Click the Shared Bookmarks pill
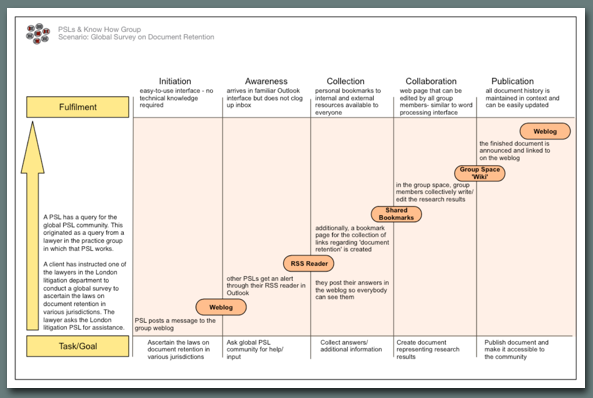 pyautogui.click(x=396, y=214)
